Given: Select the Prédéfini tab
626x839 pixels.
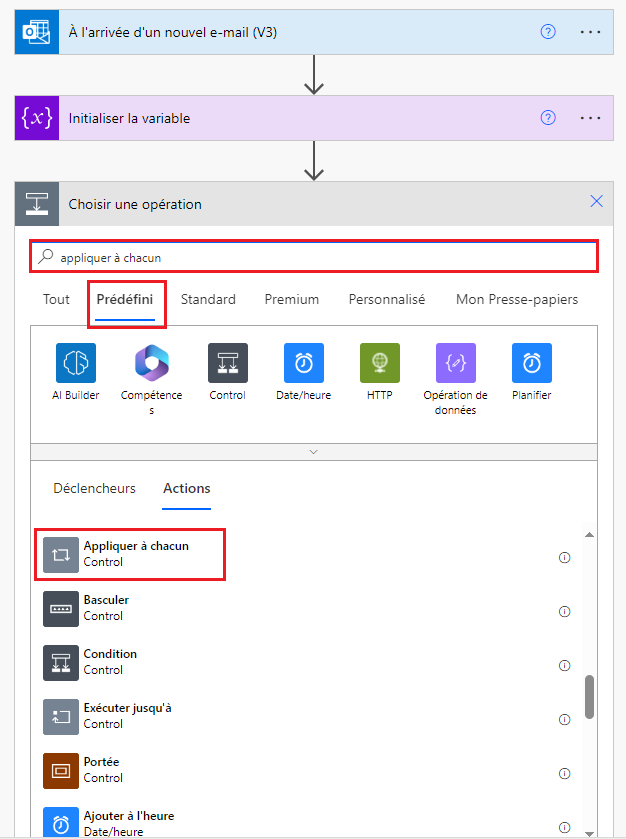Looking at the screenshot, I should pyautogui.click(x=125, y=299).
